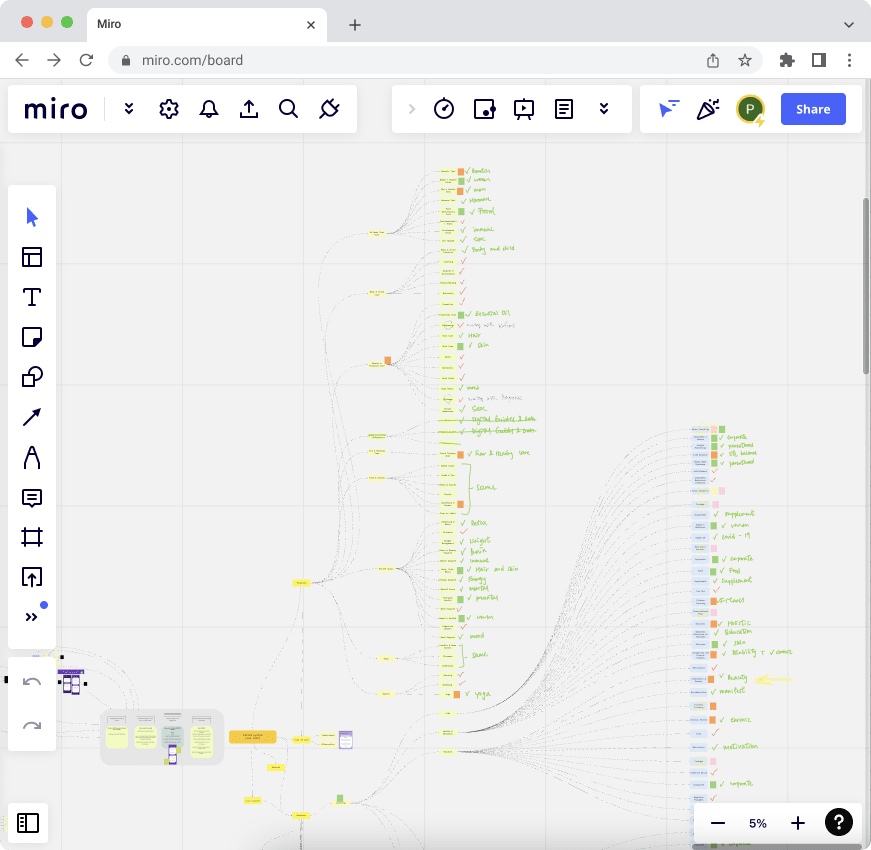Toggle the browser side panel
The height and width of the screenshot is (850, 871).
coord(819,60)
